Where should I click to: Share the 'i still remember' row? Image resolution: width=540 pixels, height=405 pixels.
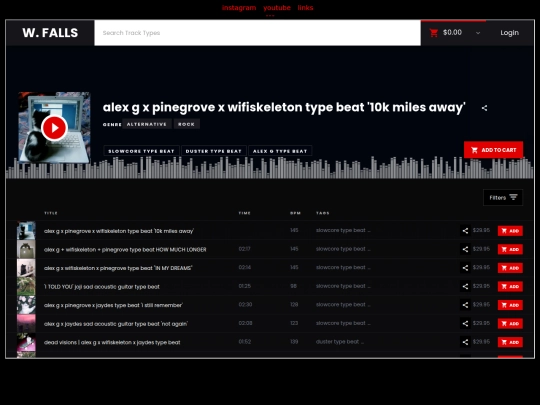(x=465, y=305)
